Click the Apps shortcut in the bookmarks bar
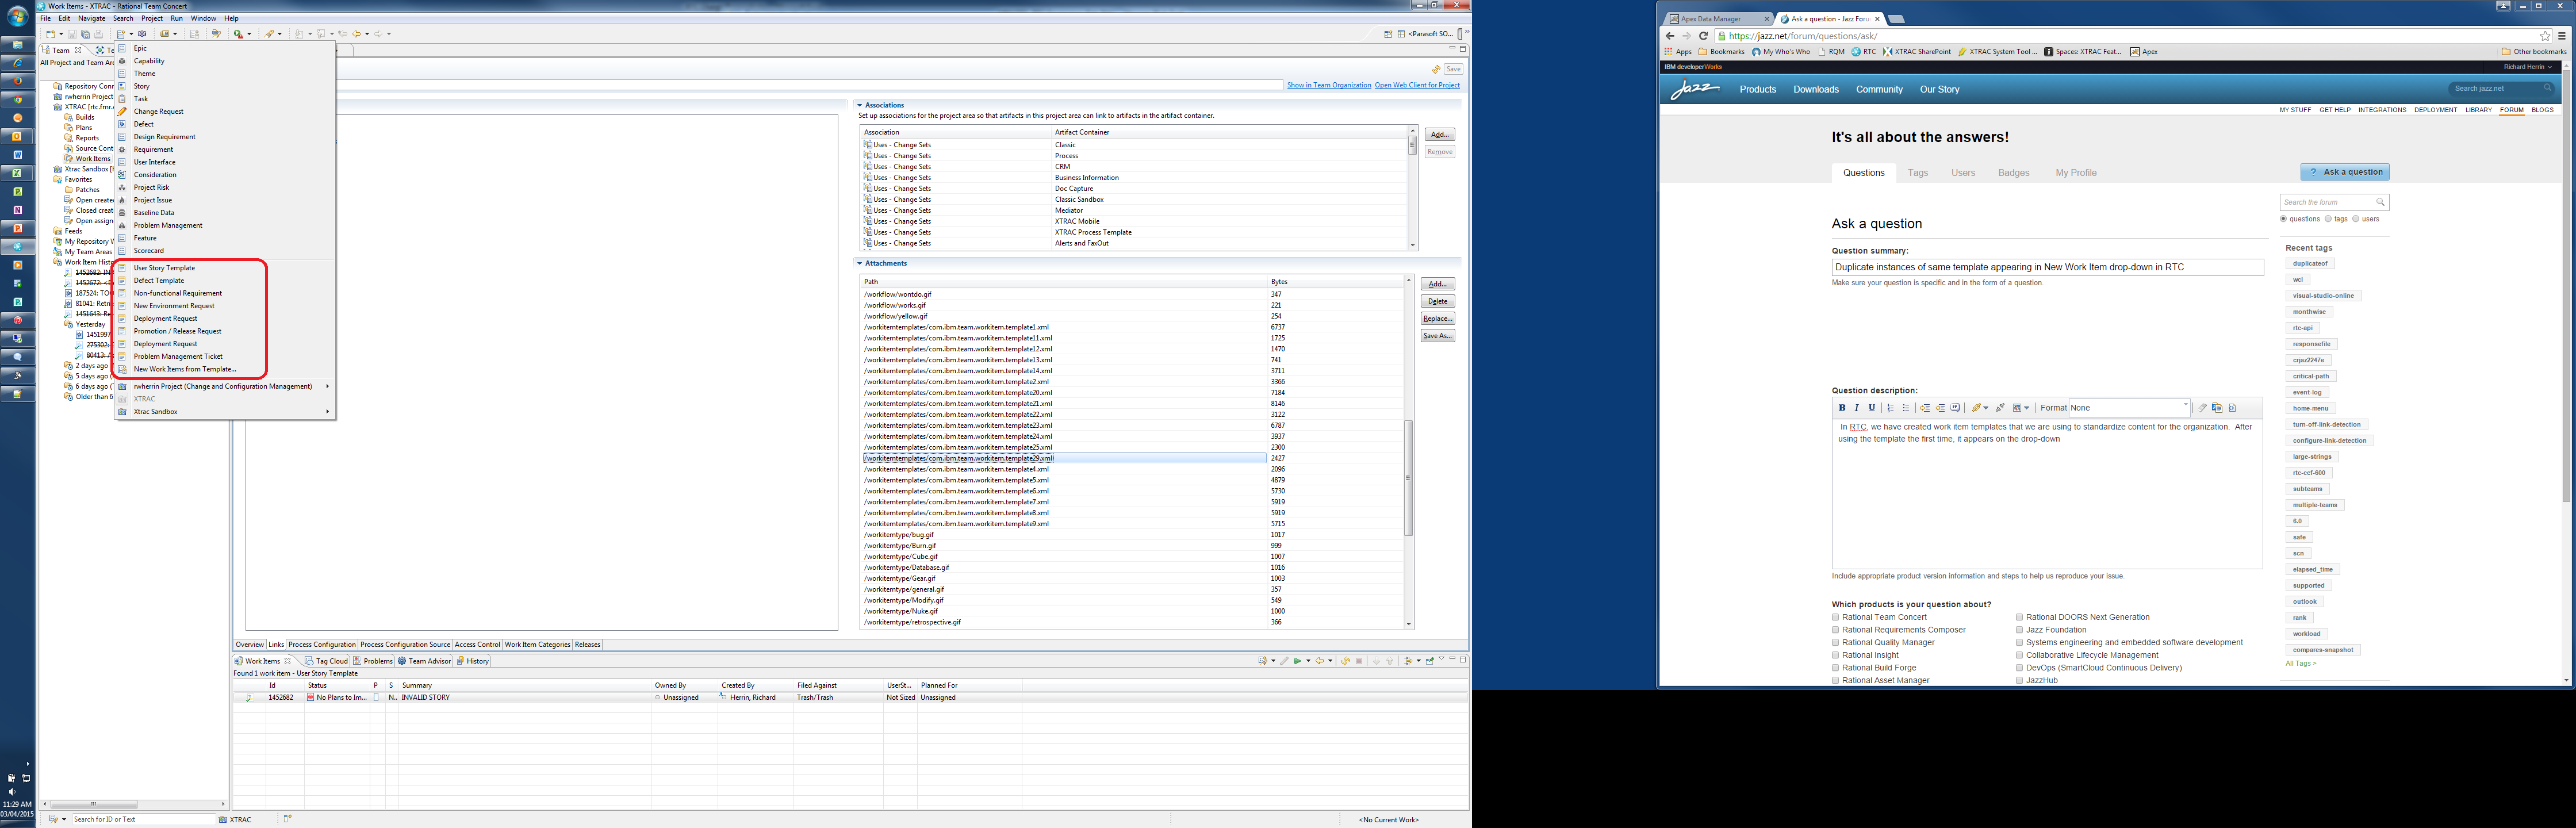This screenshot has height=828, width=2576. click(1678, 52)
